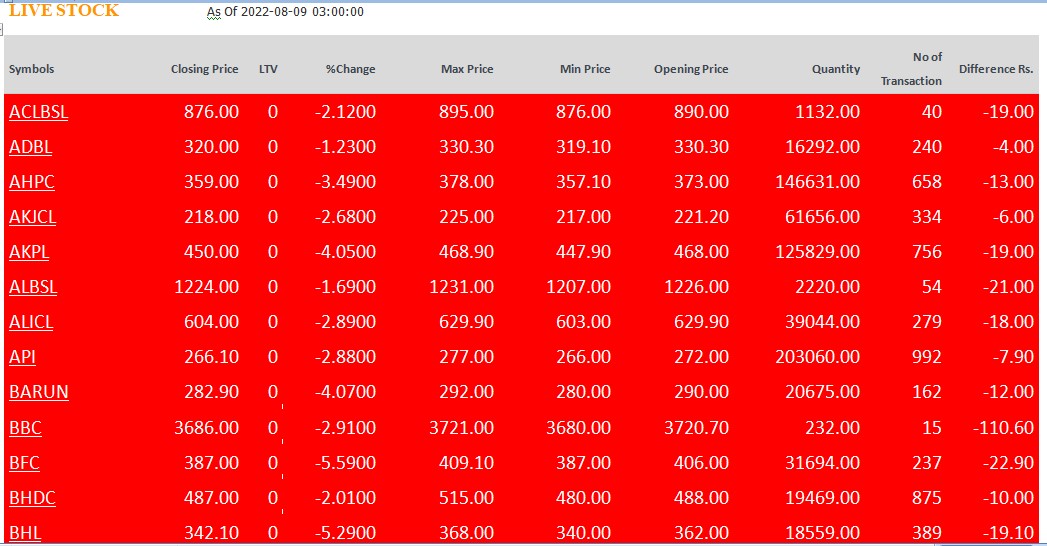The width and height of the screenshot is (1047, 546).
Task: Click BBC opening price 3720.70
Action: 696,428
